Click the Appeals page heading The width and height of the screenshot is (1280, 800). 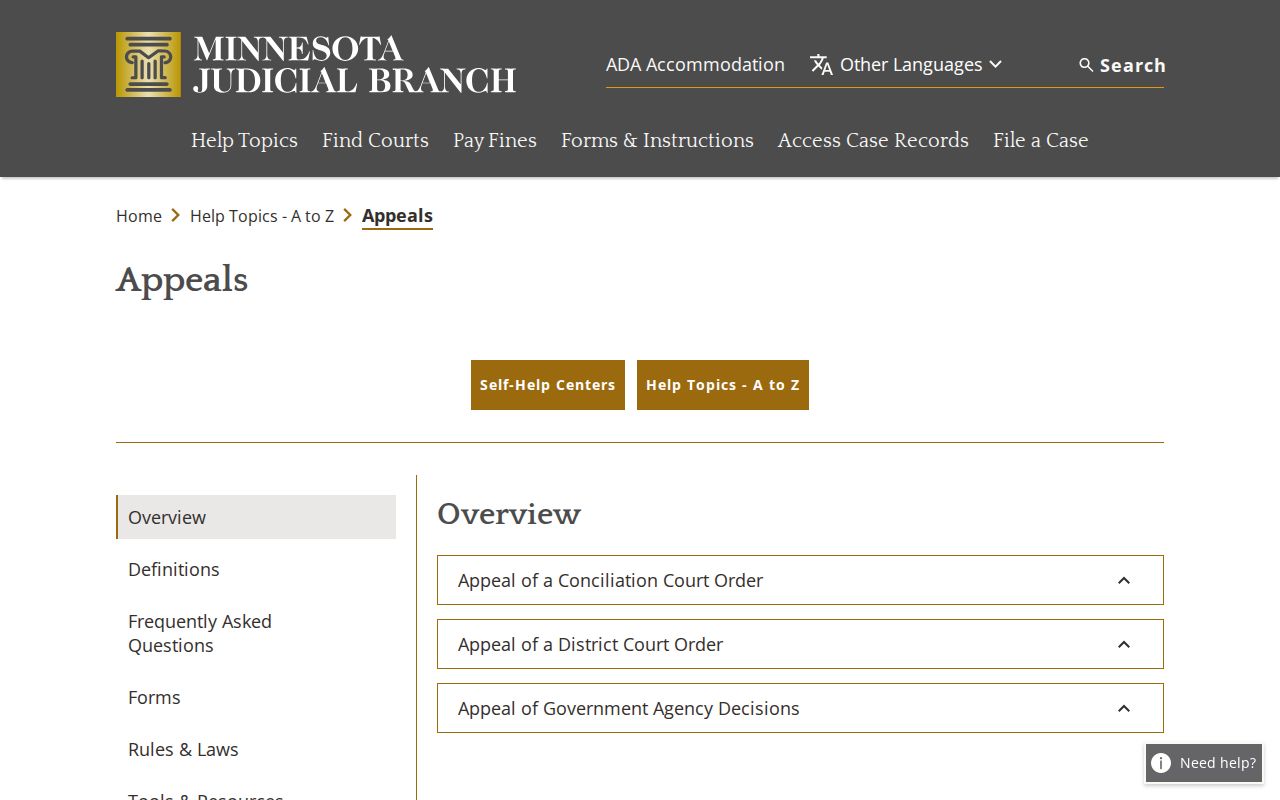click(182, 280)
